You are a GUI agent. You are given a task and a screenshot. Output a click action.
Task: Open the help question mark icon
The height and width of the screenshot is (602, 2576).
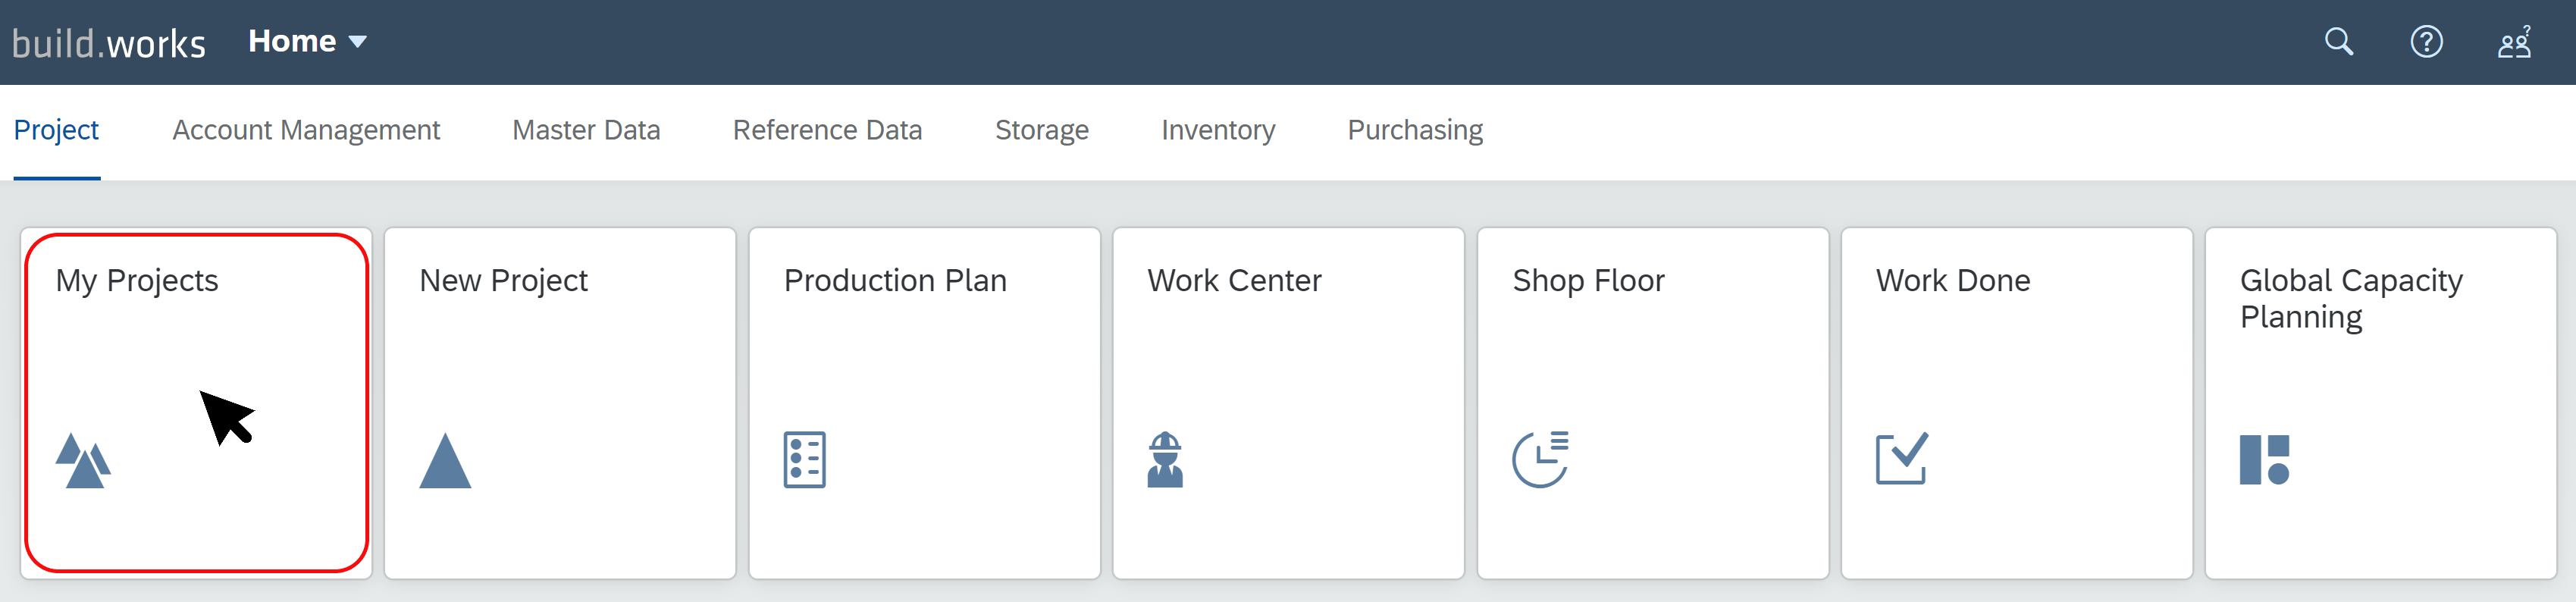[2426, 41]
